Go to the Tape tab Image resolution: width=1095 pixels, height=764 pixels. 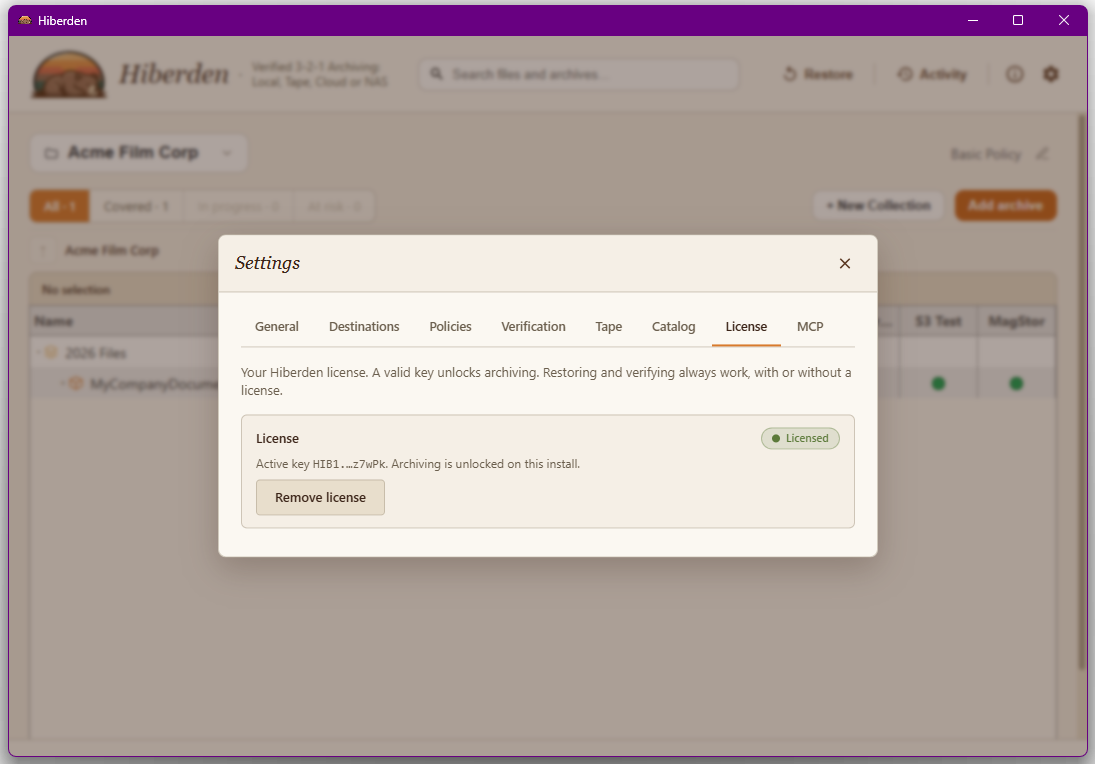(608, 326)
